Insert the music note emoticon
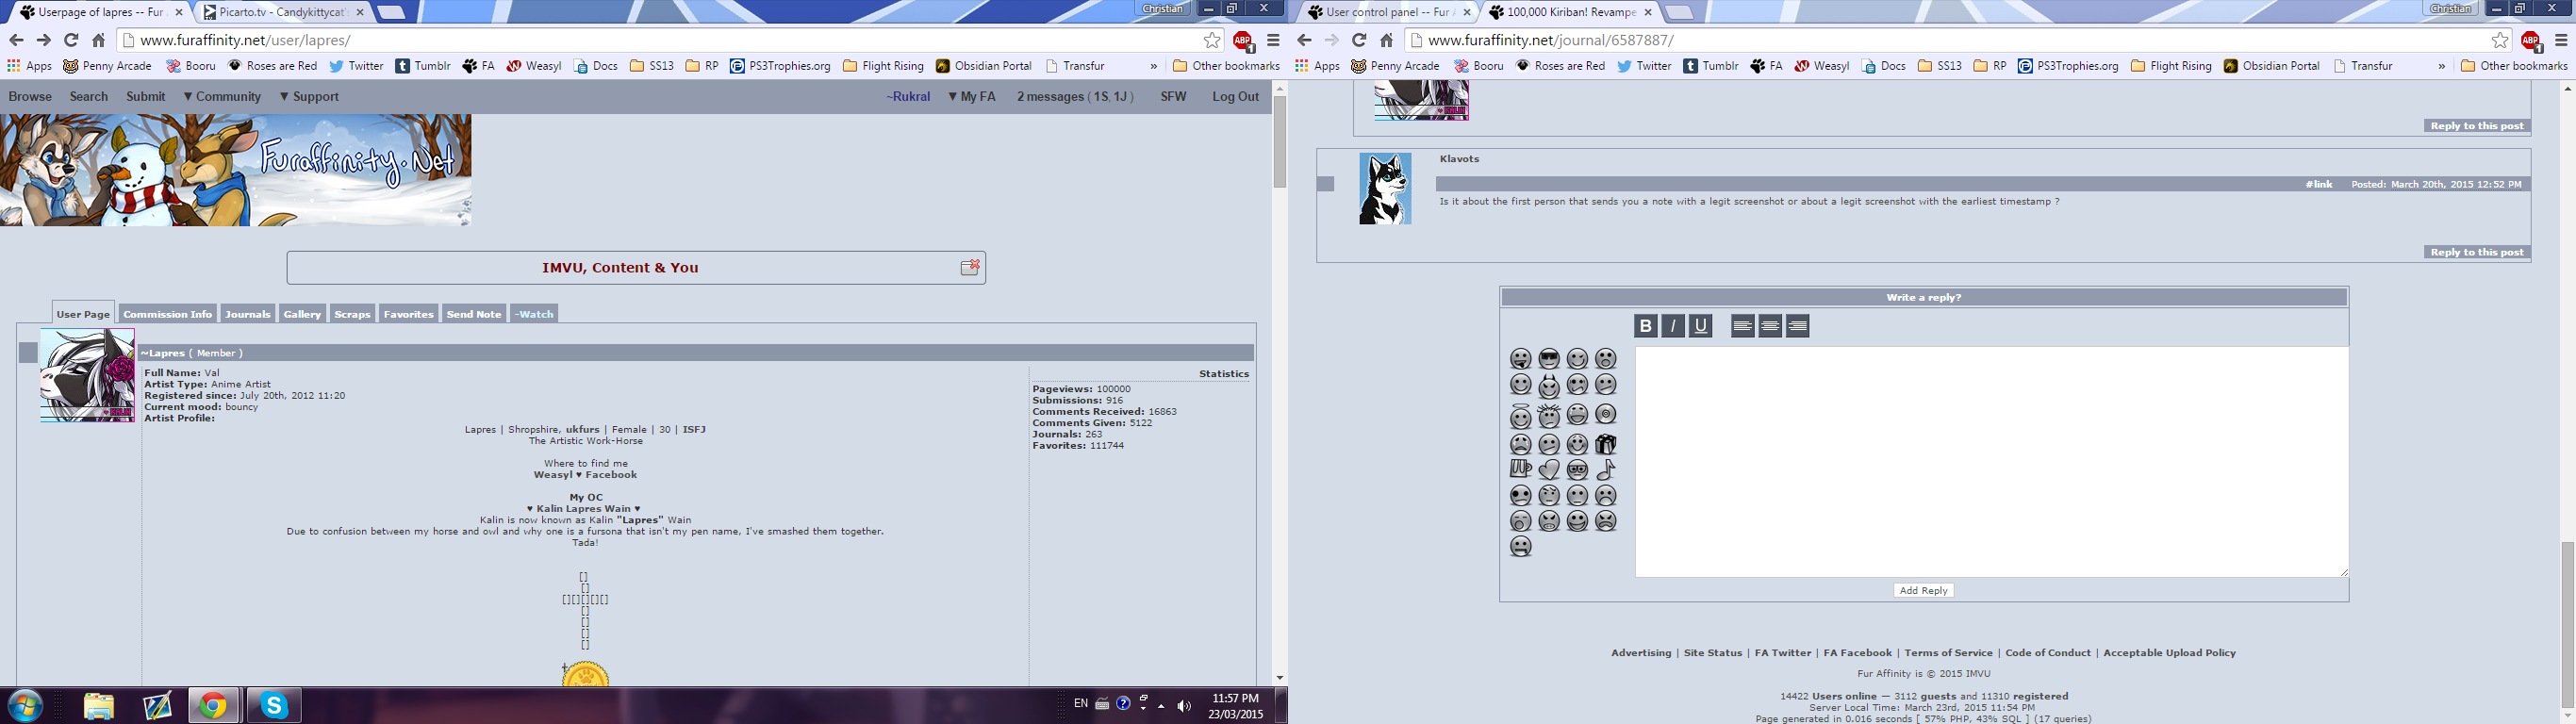The image size is (2576, 724). pos(1606,469)
